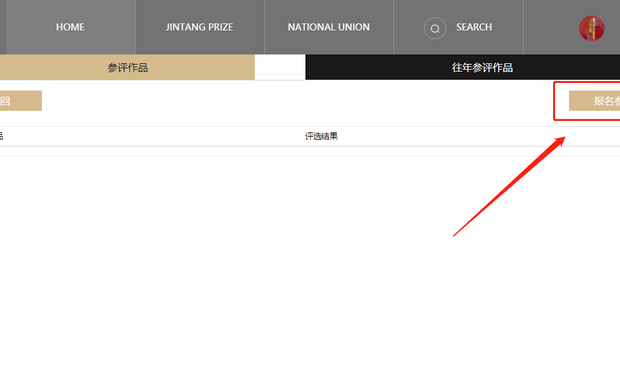This screenshot has width=620, height=378.
Task: Click the 评选结果 column header
Action: click(321, 136)
